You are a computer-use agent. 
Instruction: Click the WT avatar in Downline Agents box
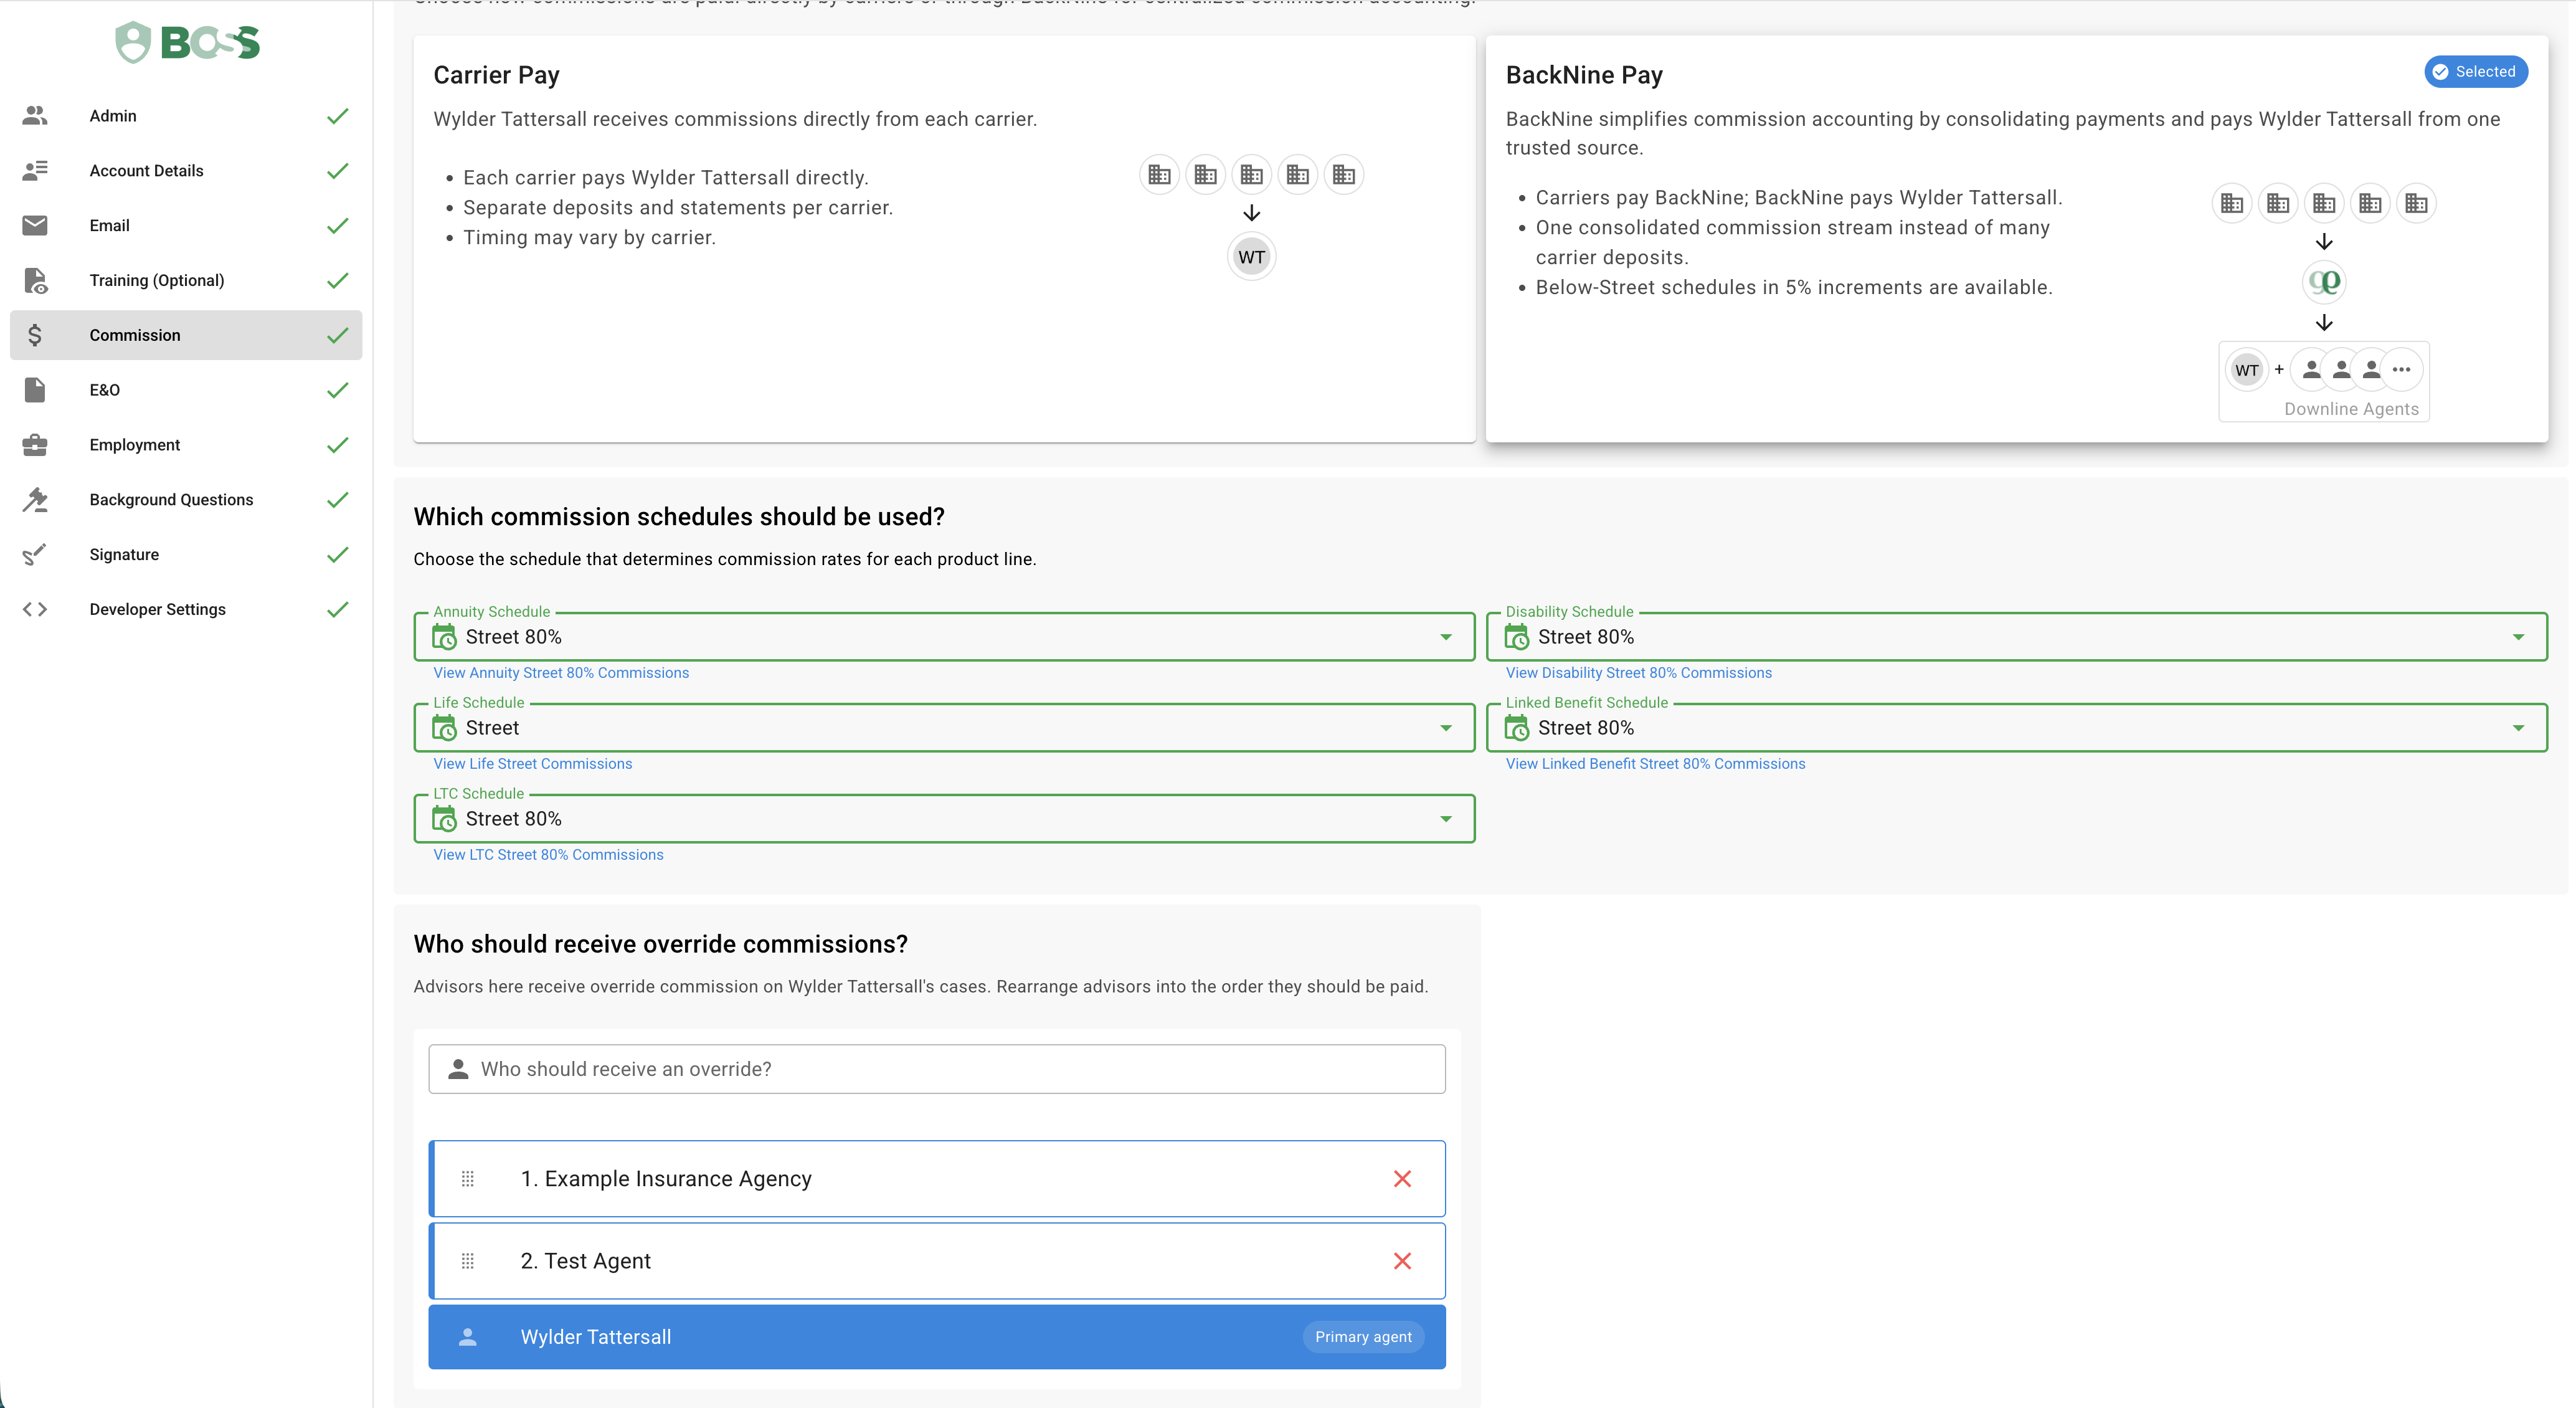click(x=2247, y=370)
